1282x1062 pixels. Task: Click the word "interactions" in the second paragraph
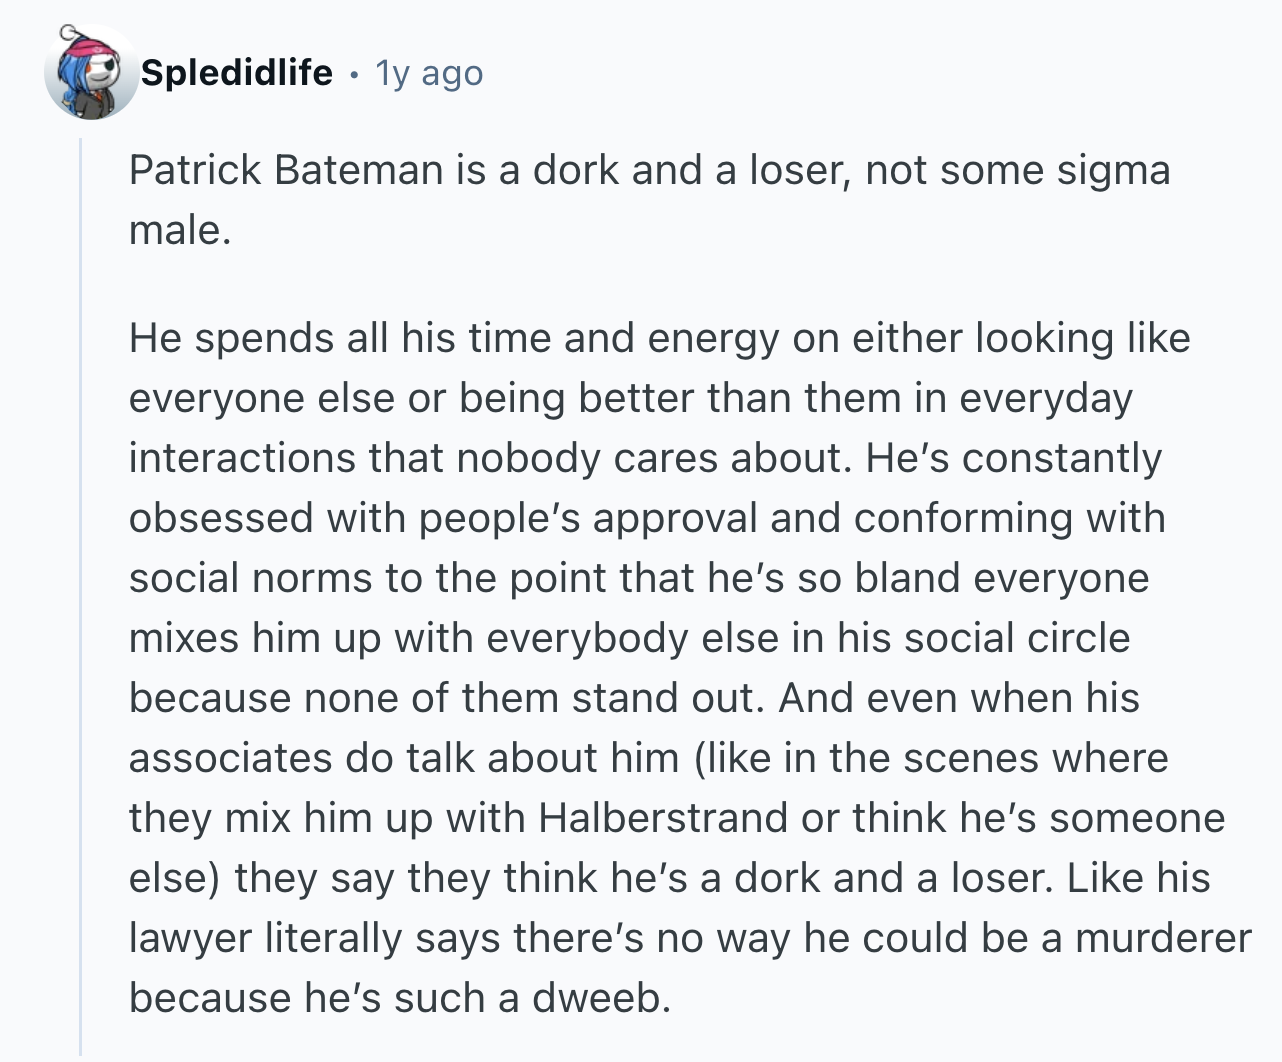click(241, 458)
